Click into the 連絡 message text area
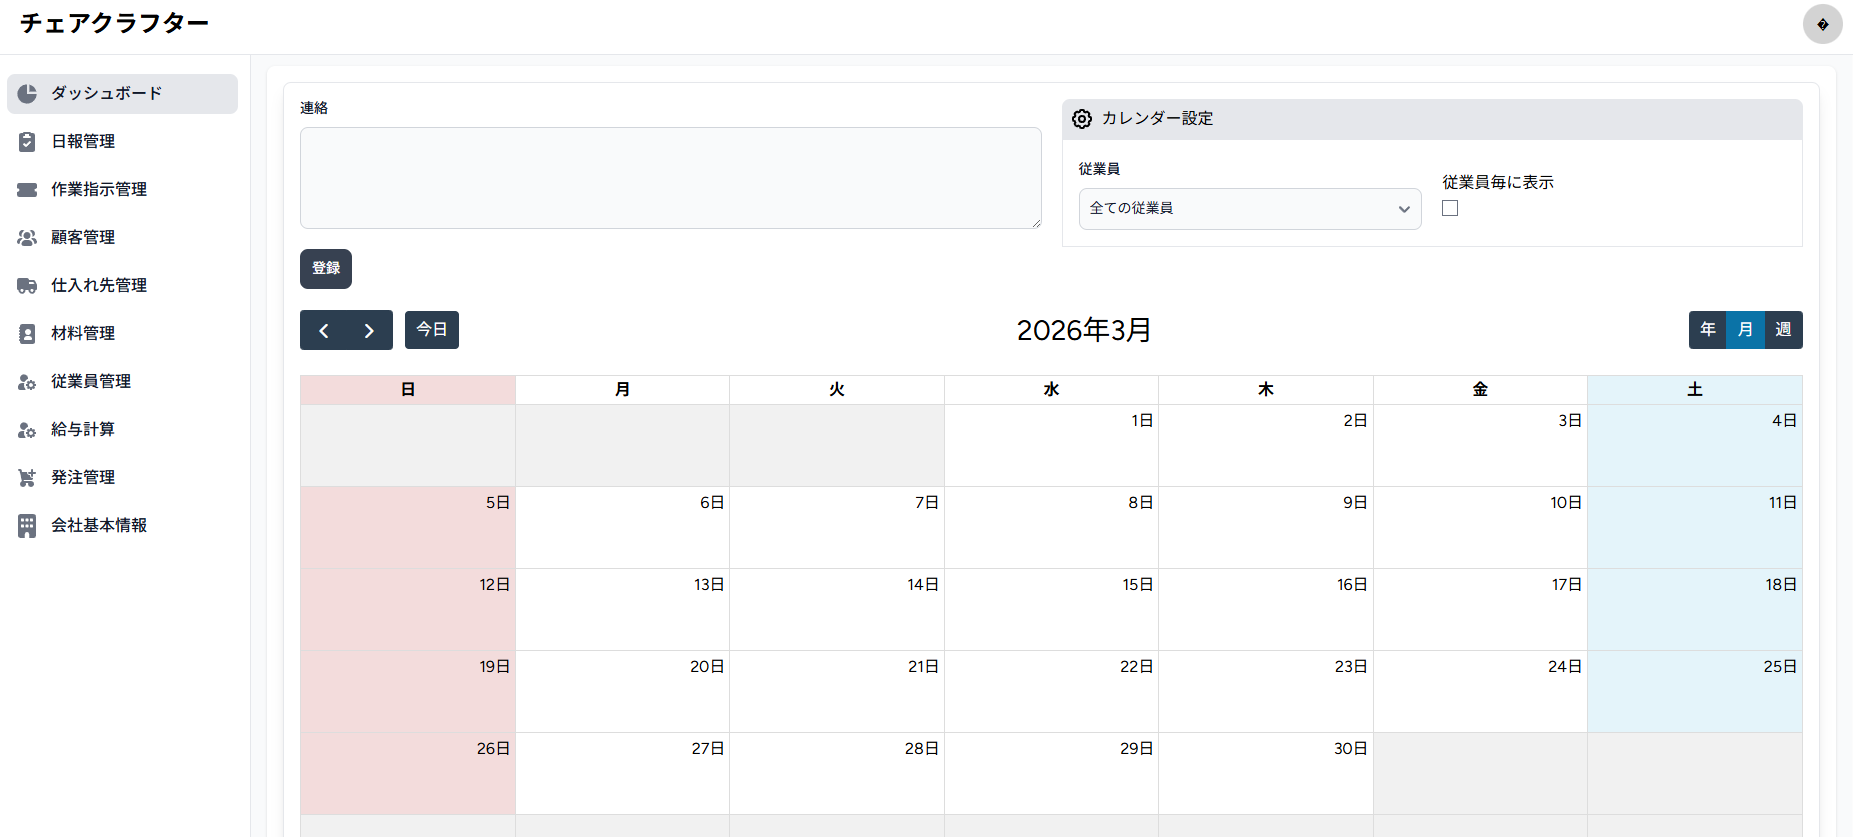This screenshot has height=837, width=1853. pyautogui.click(x=670, y=178)
